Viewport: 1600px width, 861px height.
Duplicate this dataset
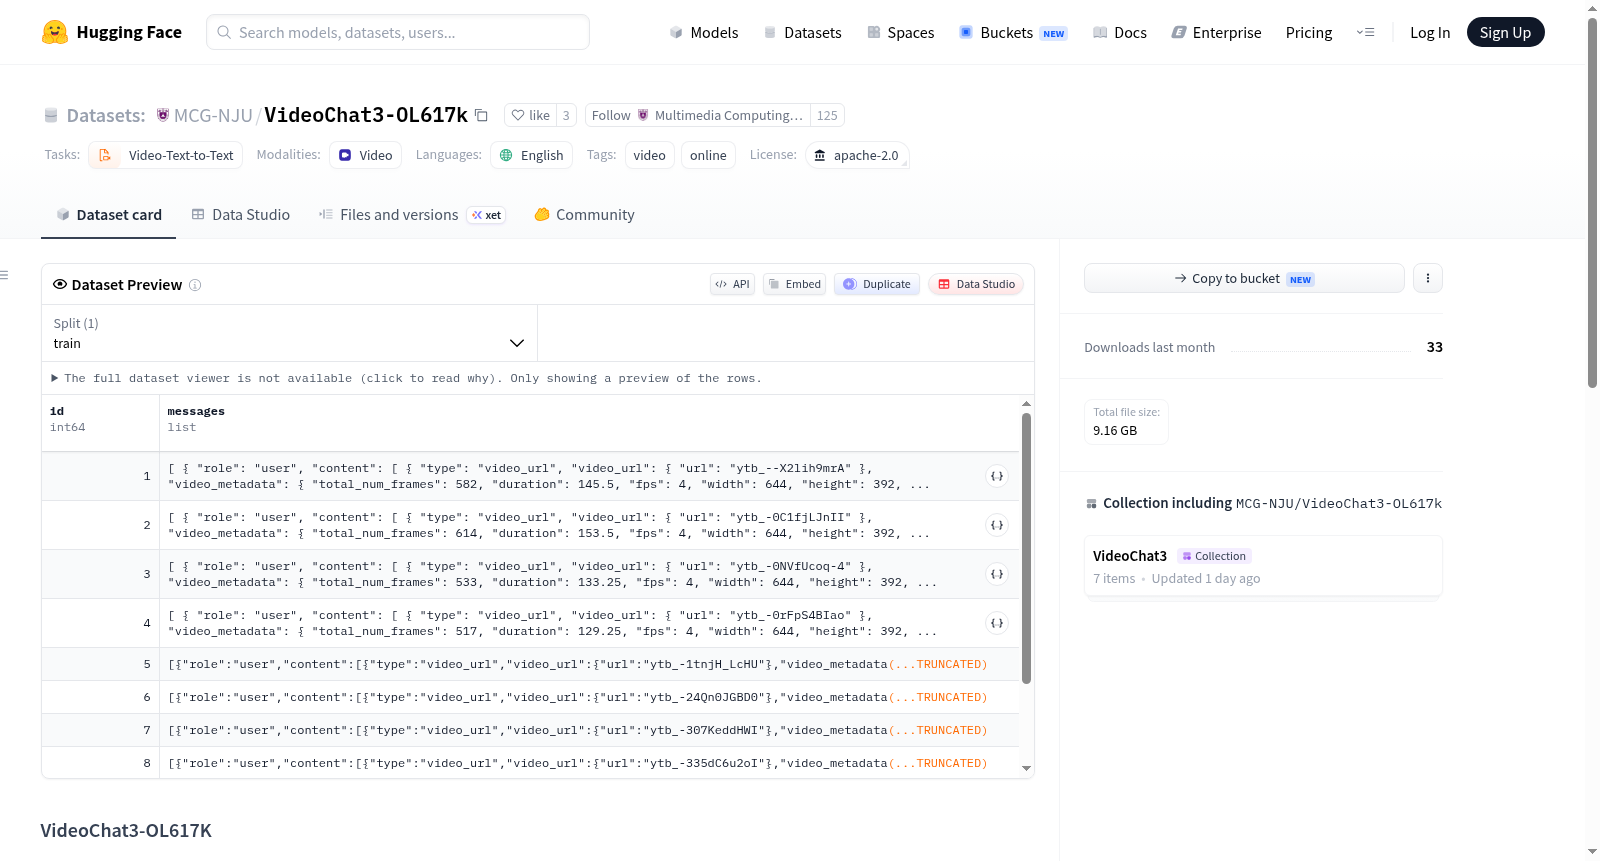877,284
